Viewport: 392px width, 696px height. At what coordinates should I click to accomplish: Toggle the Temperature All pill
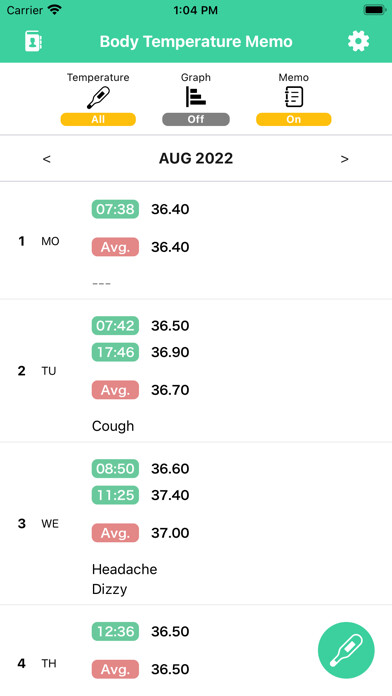tap(98, 119)
